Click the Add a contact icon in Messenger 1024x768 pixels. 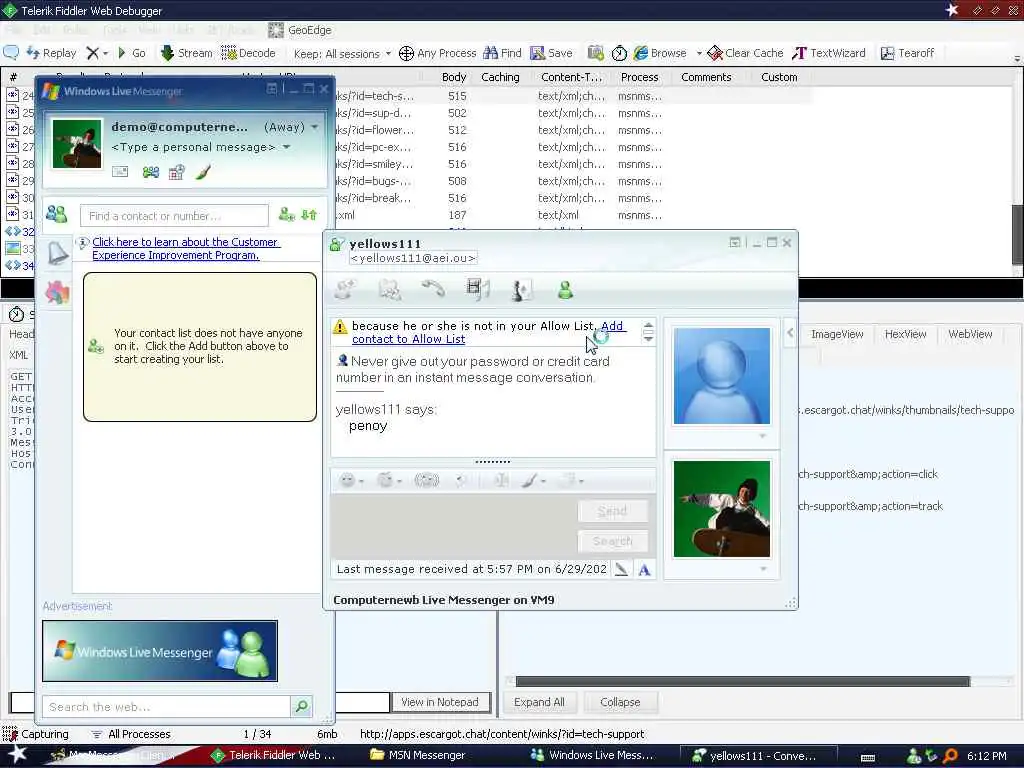pos(287,214)
